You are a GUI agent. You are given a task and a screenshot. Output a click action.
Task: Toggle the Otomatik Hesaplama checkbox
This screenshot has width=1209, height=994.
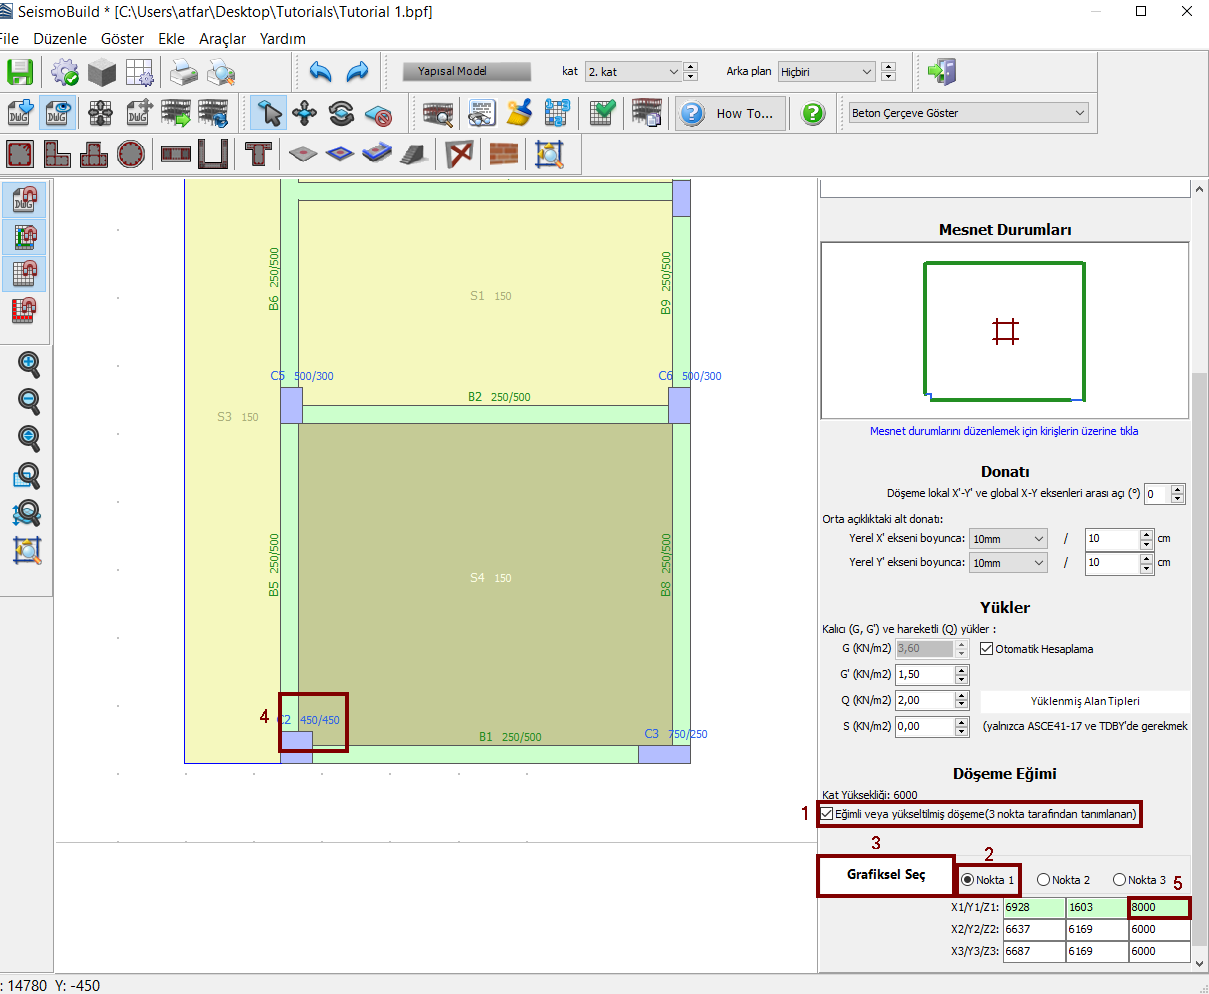(986, 649)
